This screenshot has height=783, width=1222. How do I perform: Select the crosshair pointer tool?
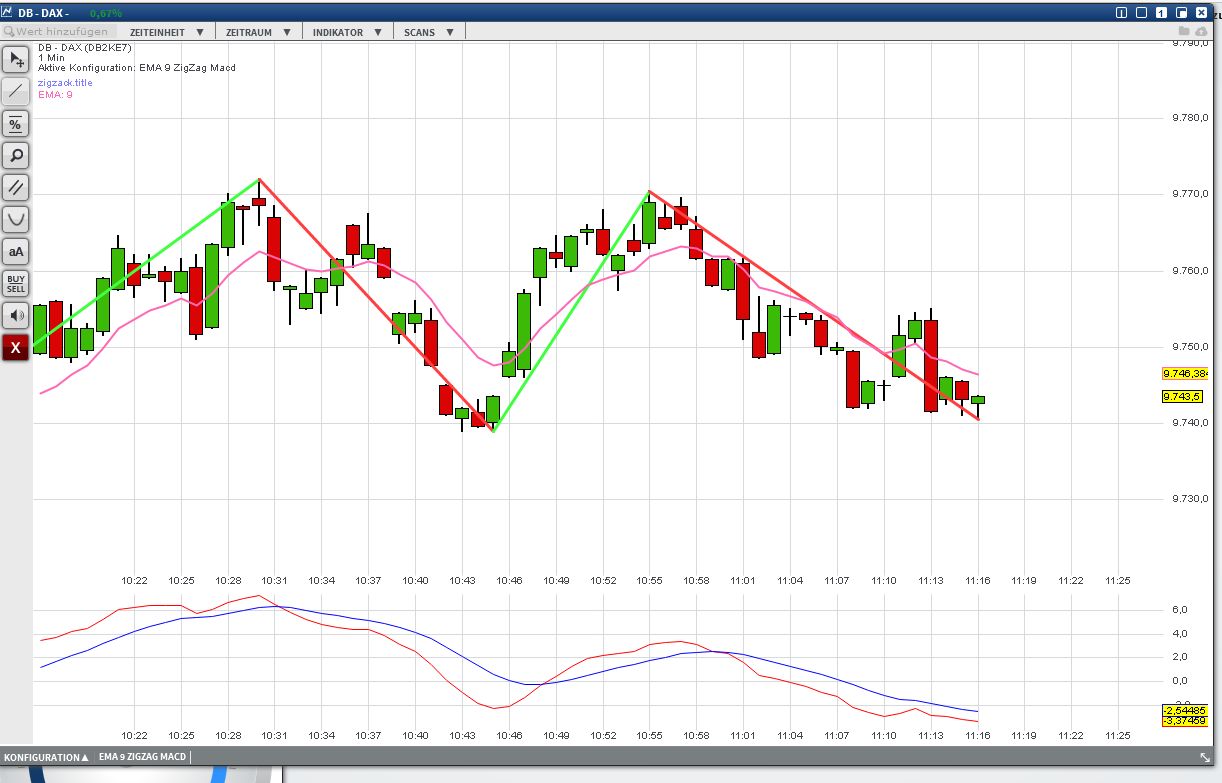pyautogui.click(x=16, y=60)
